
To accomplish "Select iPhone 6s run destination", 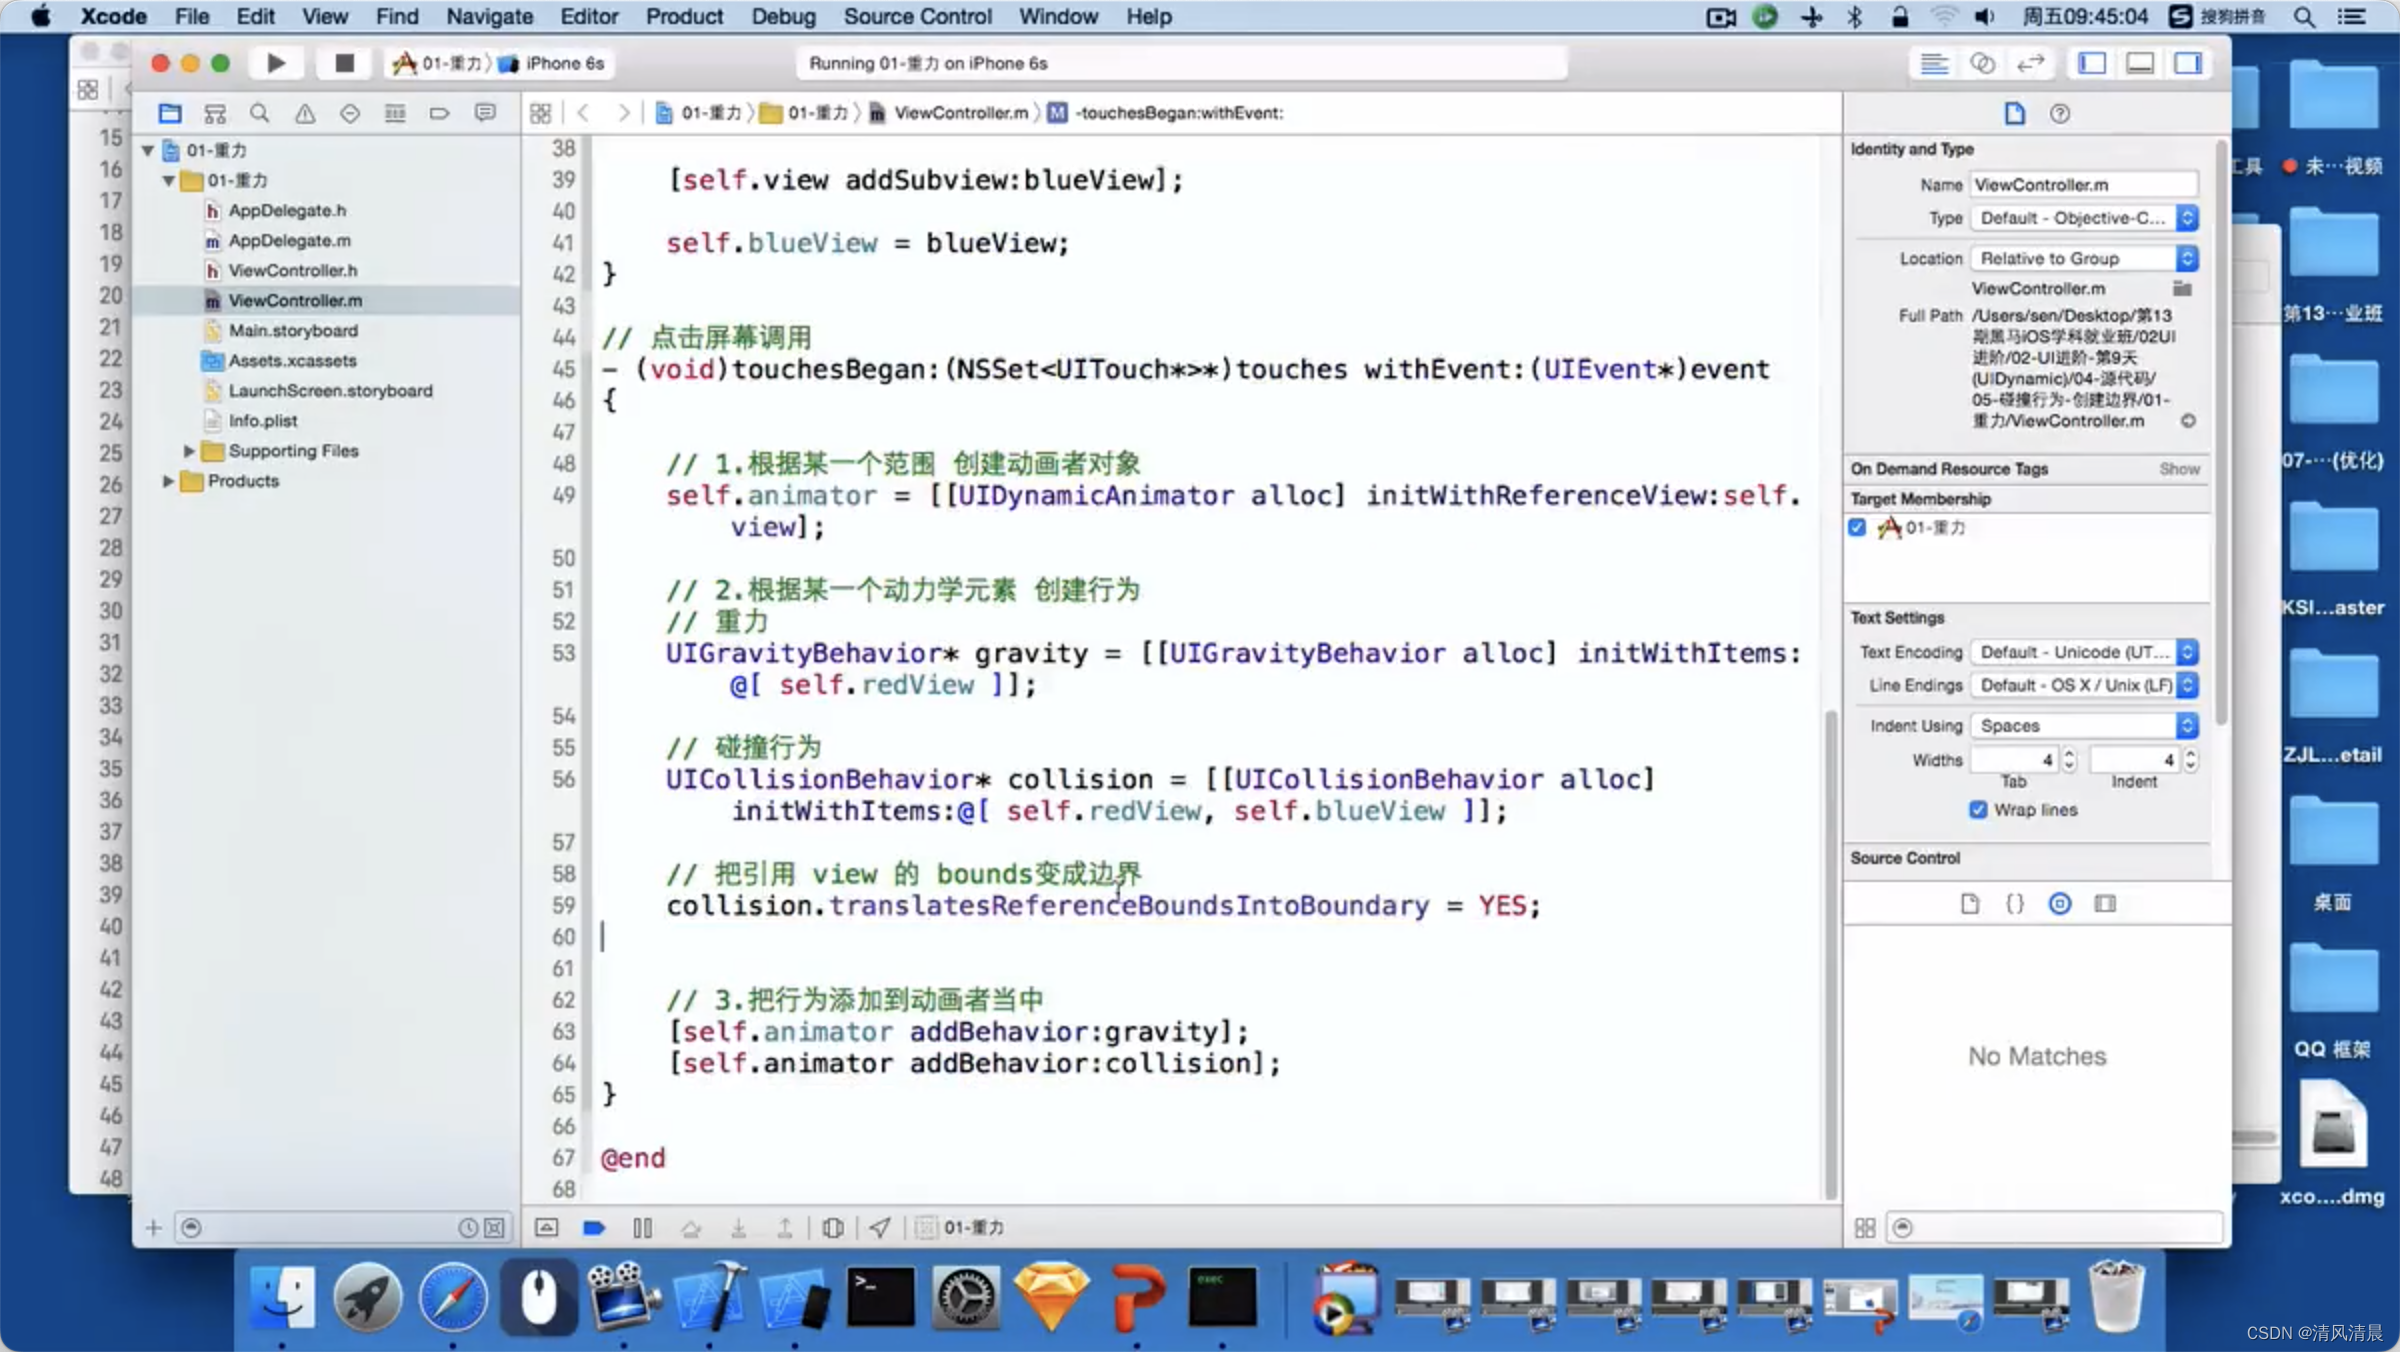I will coord(554,63).
